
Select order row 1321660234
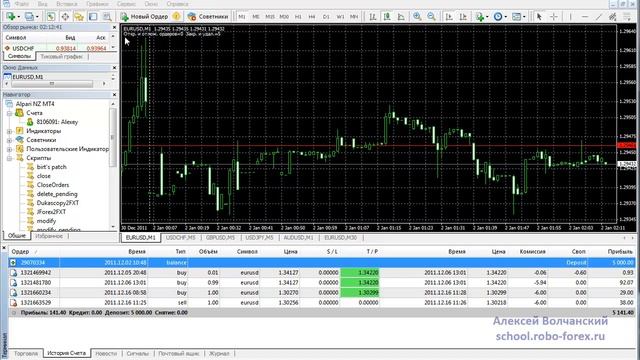pos(322,293)
